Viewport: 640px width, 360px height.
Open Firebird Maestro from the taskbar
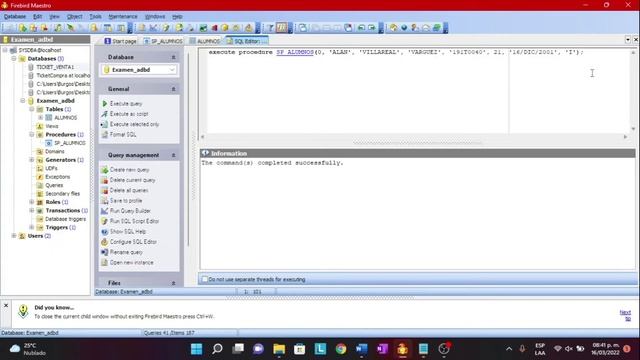[402, 349]
